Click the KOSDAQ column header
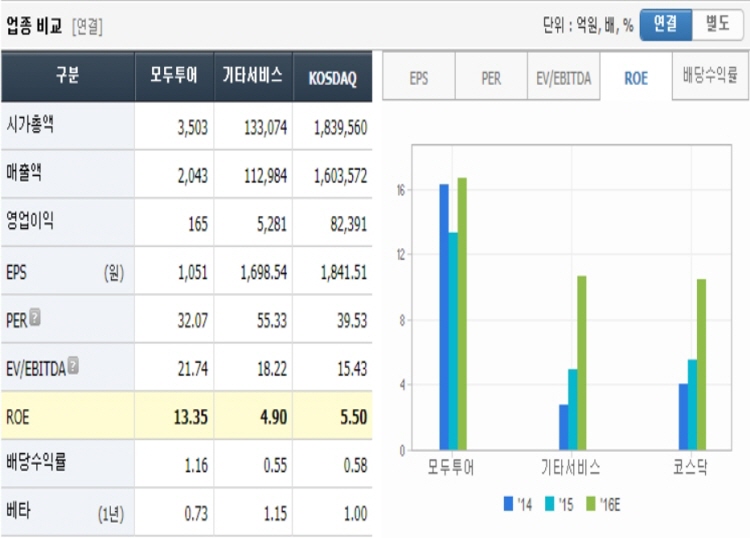750x538 pixels. [x=332, y=77]
